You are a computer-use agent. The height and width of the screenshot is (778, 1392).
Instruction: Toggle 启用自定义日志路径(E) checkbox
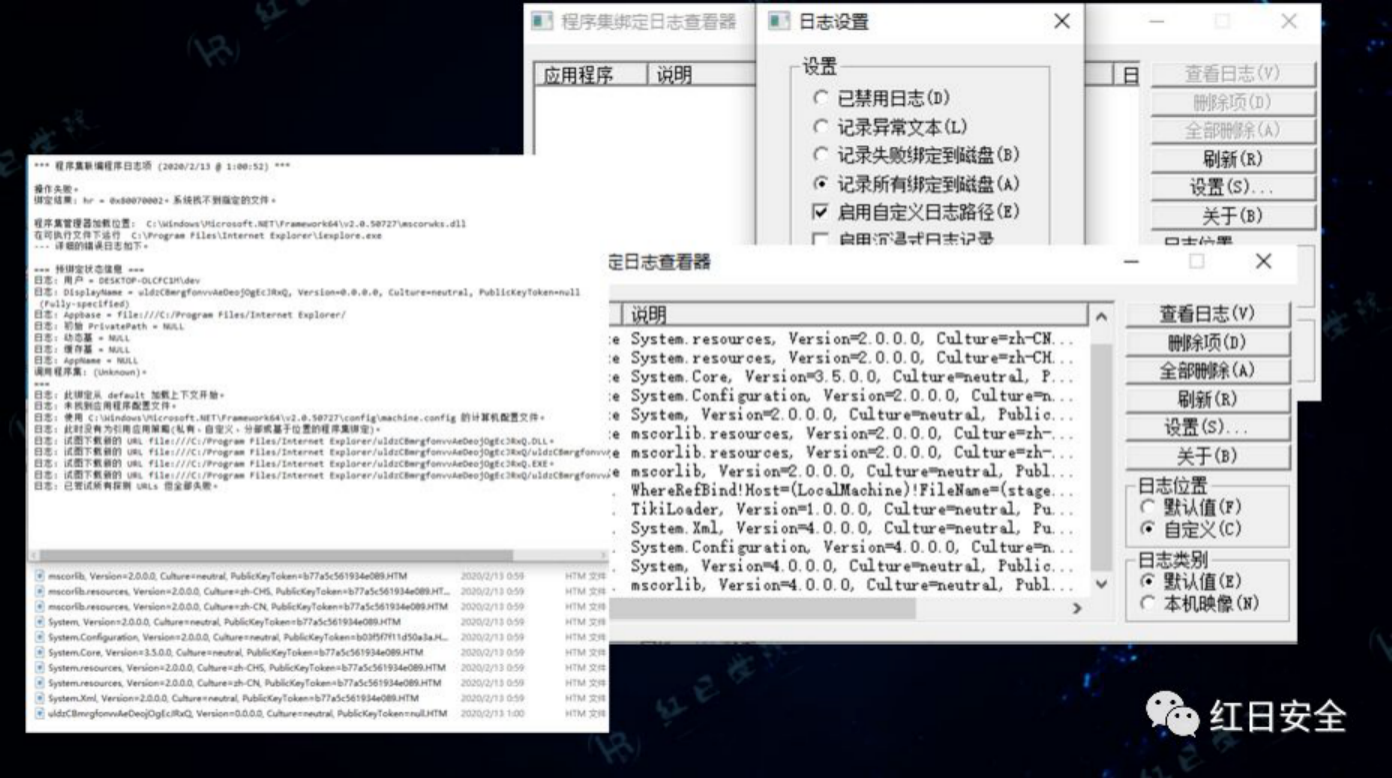(x=820, y=212)
